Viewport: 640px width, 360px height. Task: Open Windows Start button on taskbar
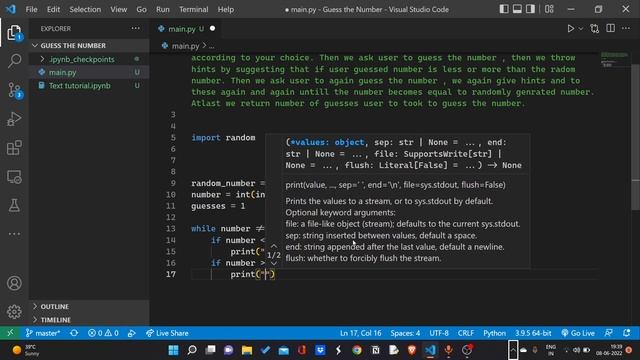(173, 350)
